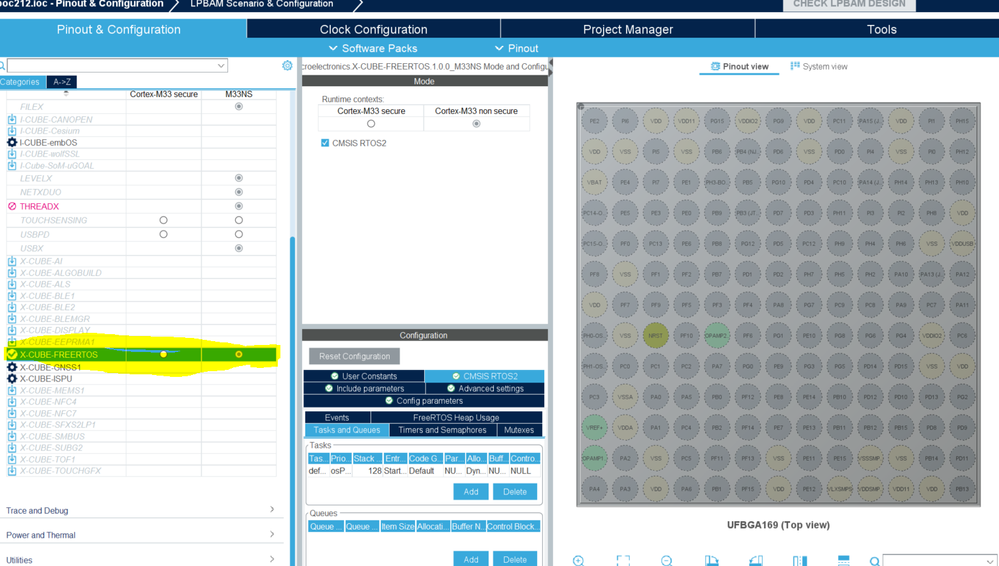
Task: Click download icon beside X-CUBE-AI
Action: click(11, 261)
